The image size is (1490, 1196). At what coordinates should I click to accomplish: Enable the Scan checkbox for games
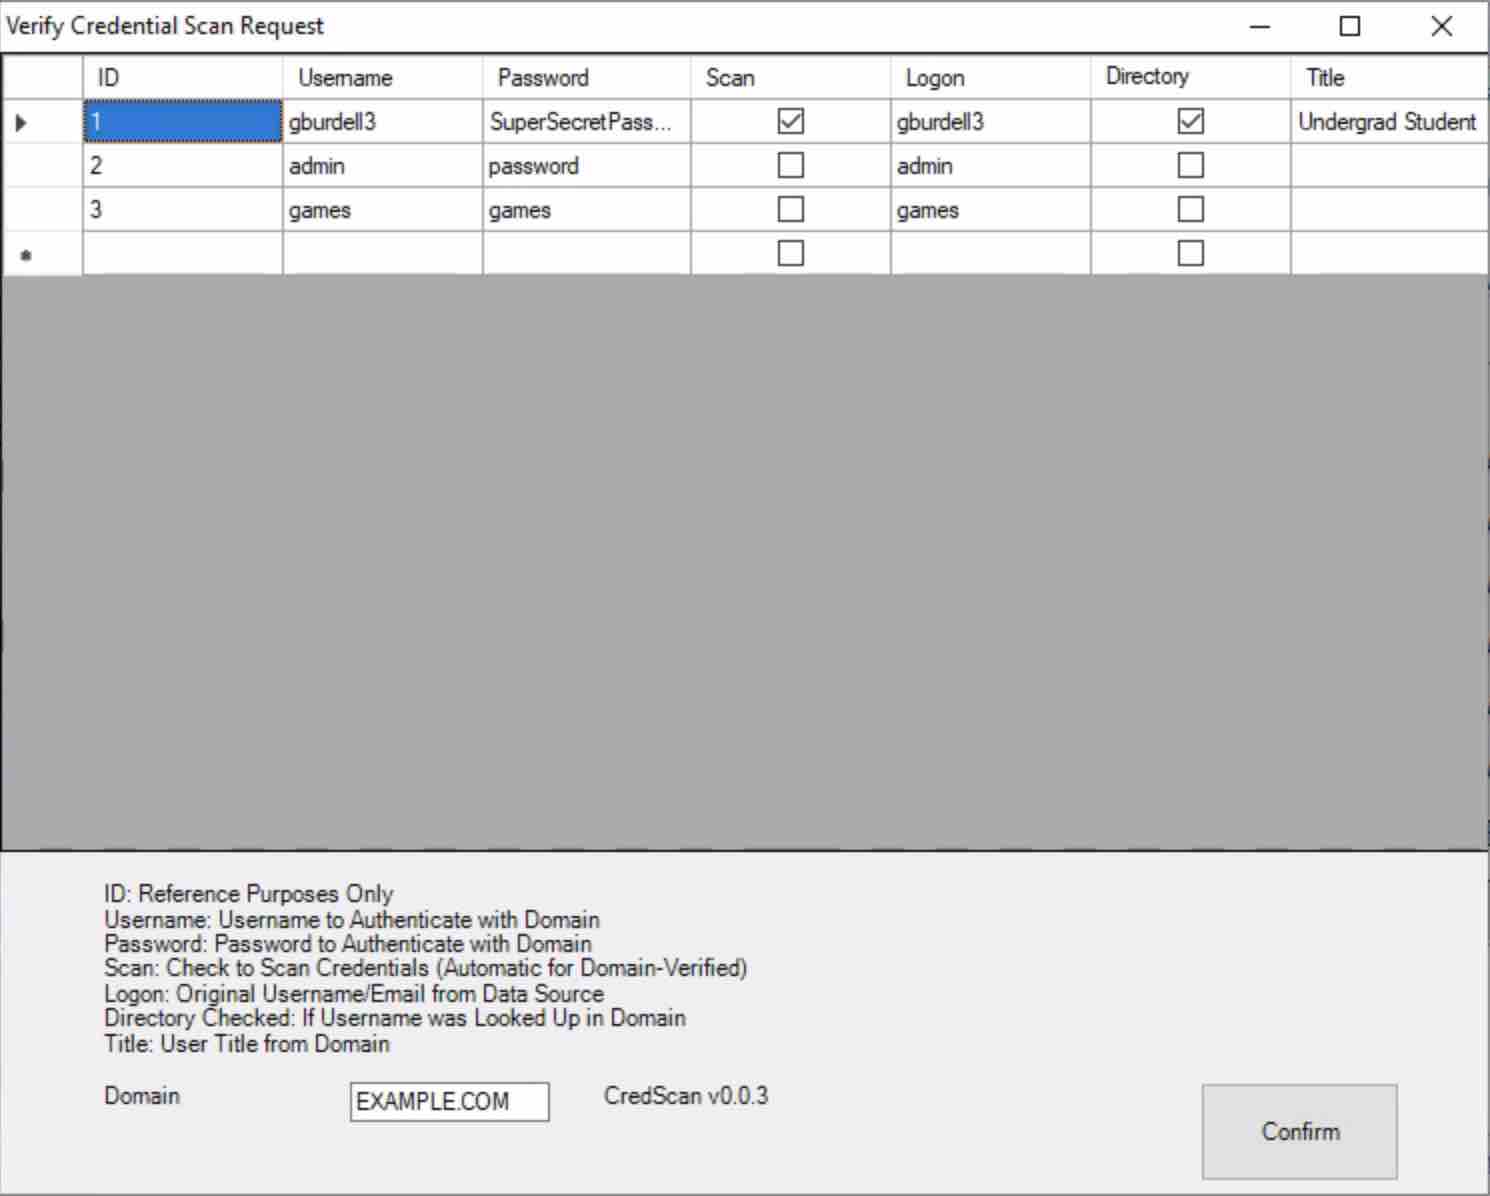pyautogui.click(x=789, y=209)
